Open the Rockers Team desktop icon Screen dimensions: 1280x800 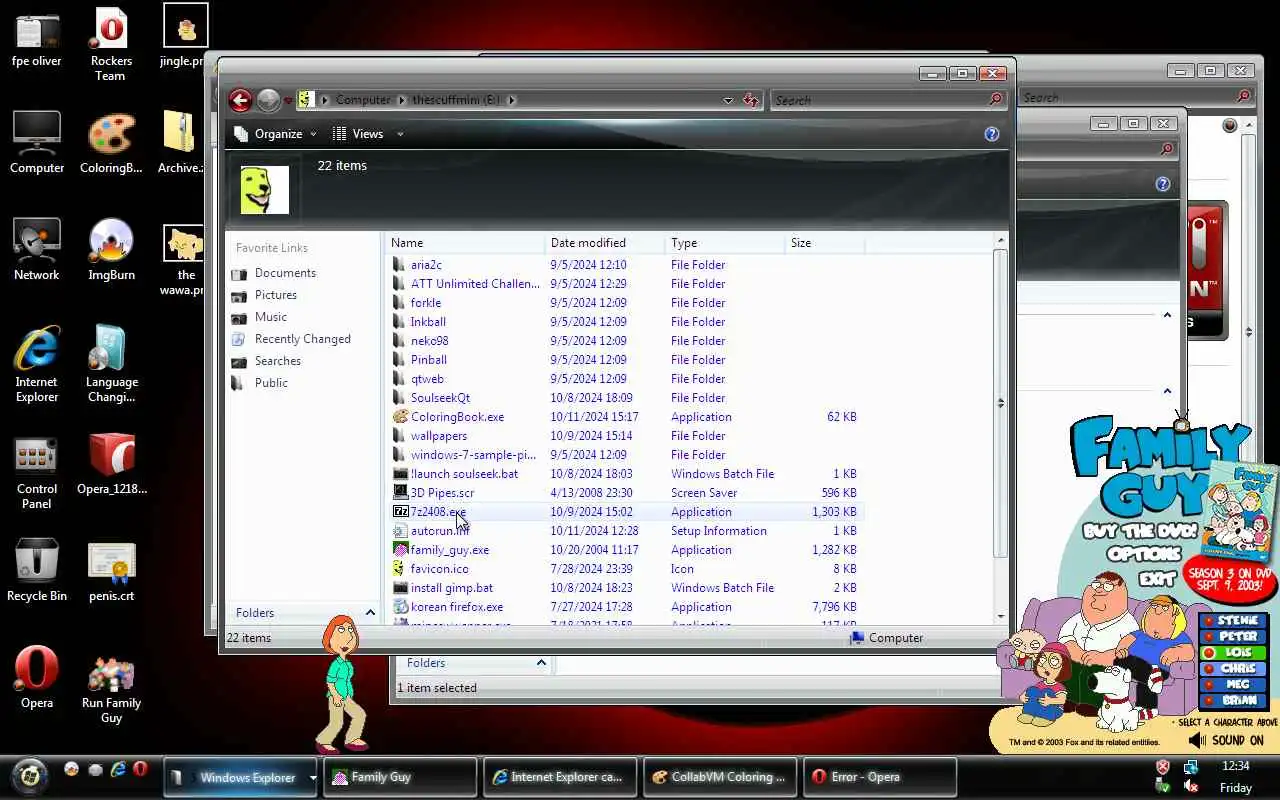point(111,45)
